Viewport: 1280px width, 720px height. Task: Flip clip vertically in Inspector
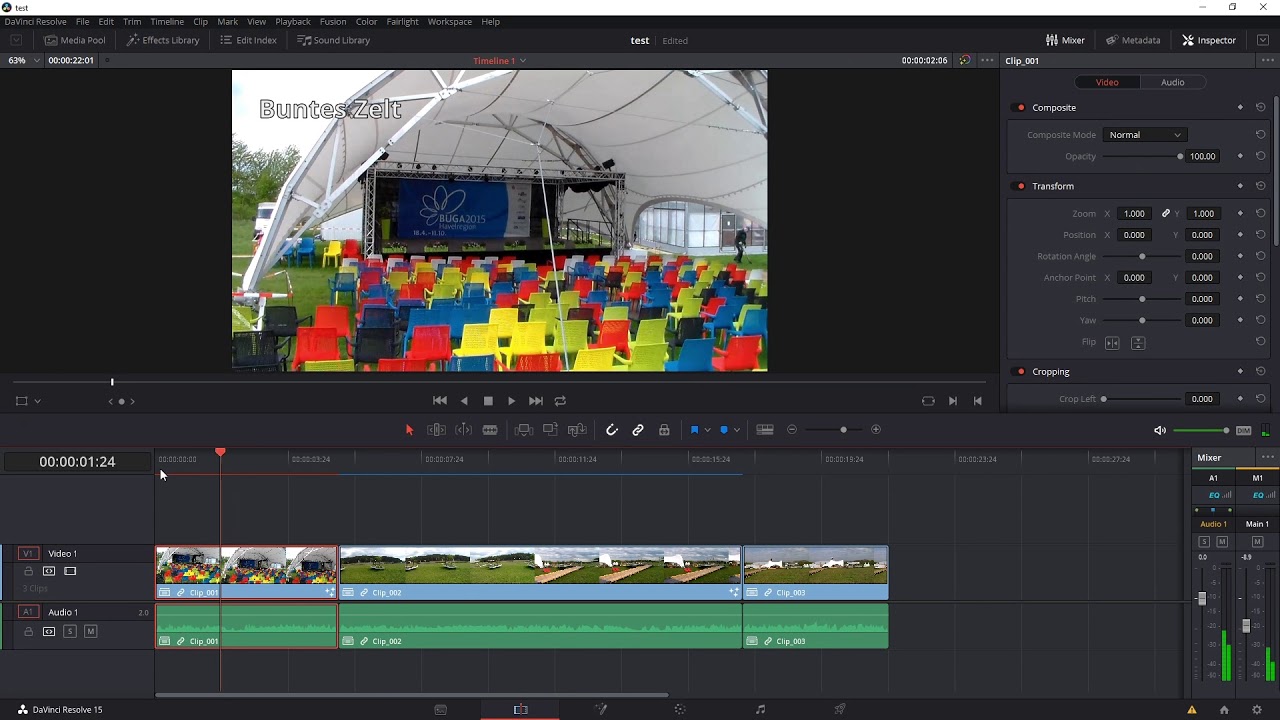(1138, 342)
